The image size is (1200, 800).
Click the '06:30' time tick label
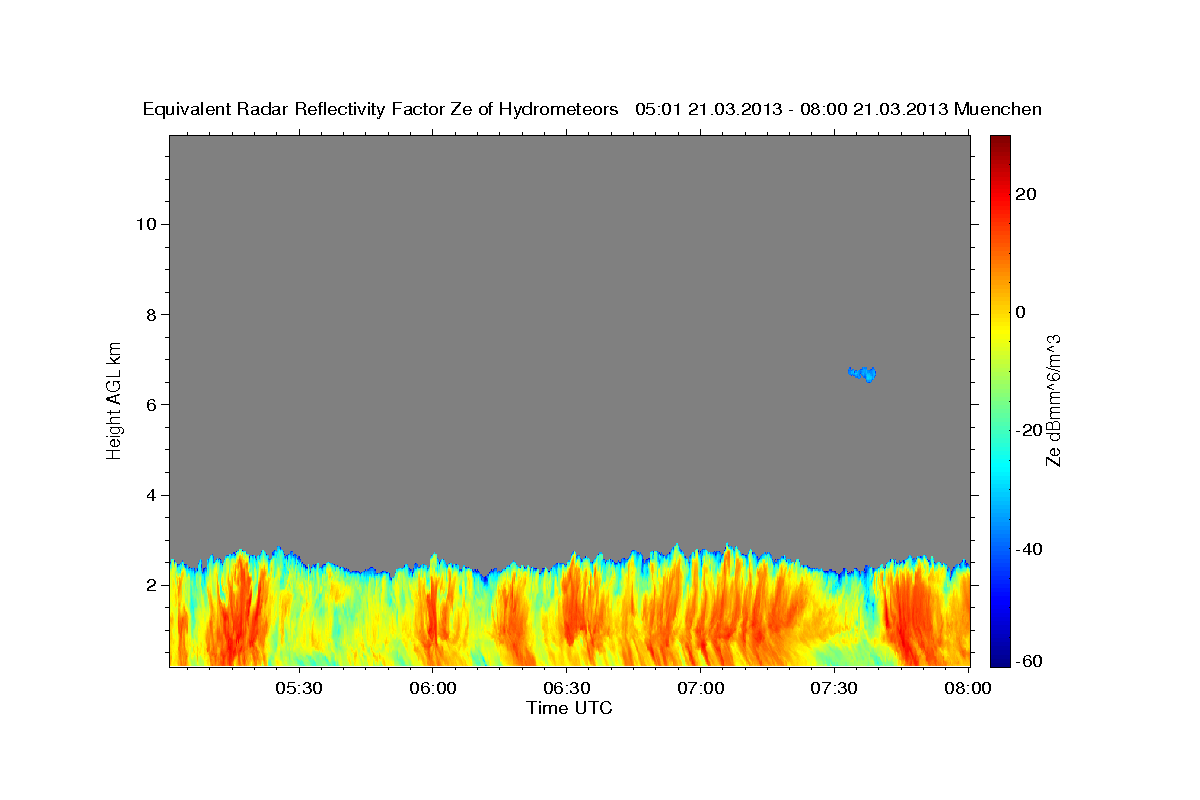click(x=567, y=689)
